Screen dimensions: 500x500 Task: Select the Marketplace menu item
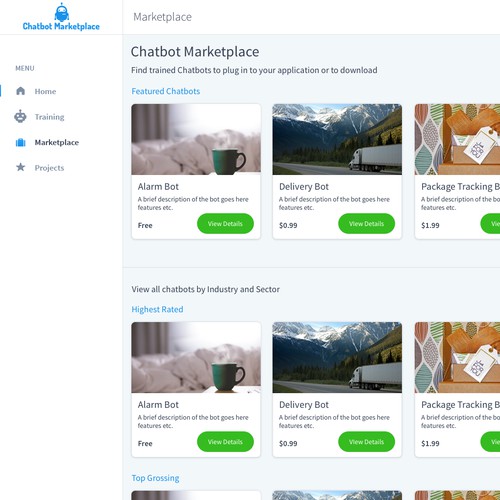click(57, 143)
